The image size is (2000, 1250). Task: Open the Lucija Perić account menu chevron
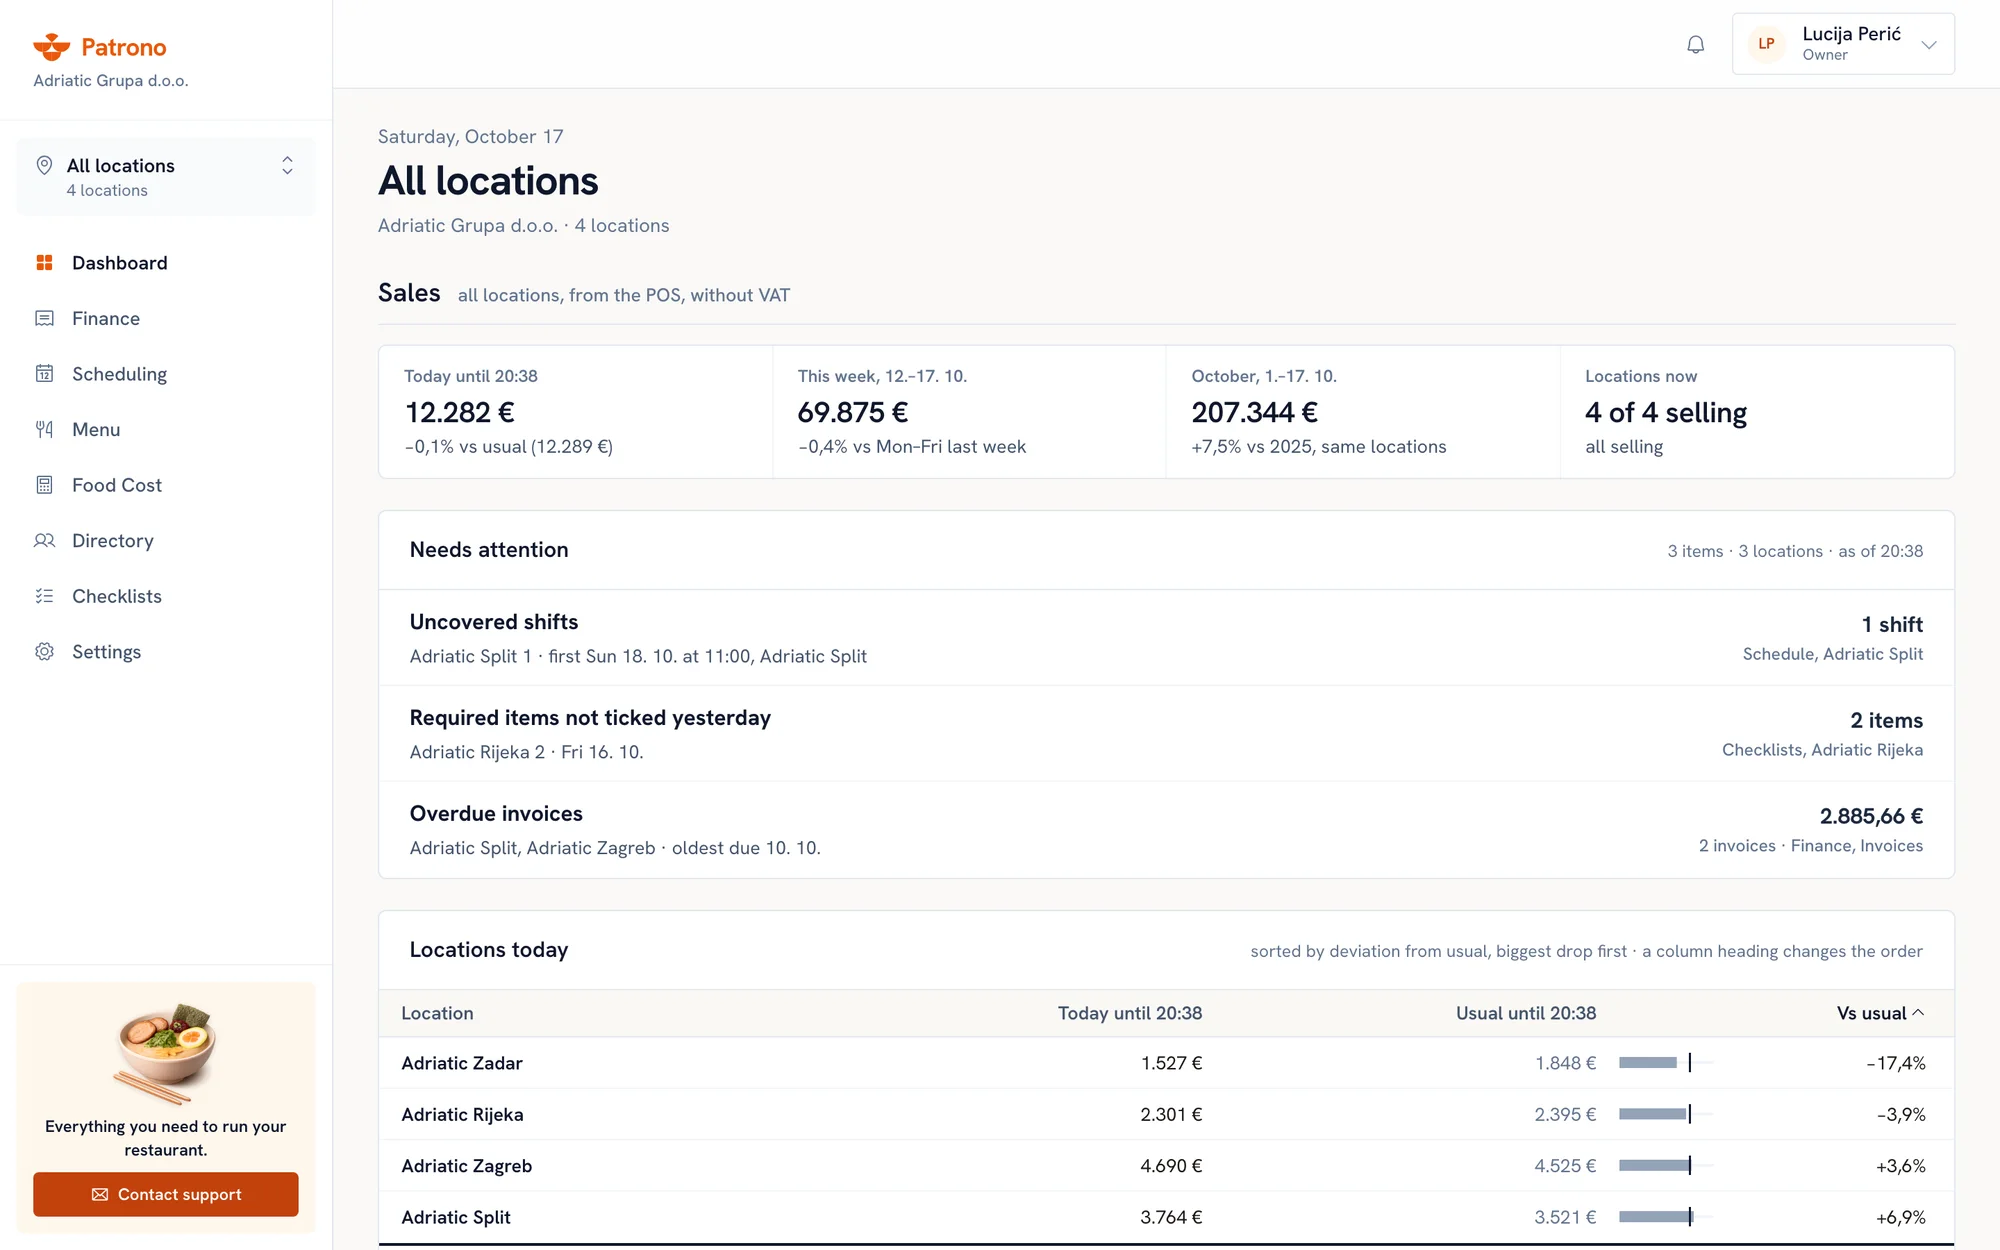(1929, 44)
